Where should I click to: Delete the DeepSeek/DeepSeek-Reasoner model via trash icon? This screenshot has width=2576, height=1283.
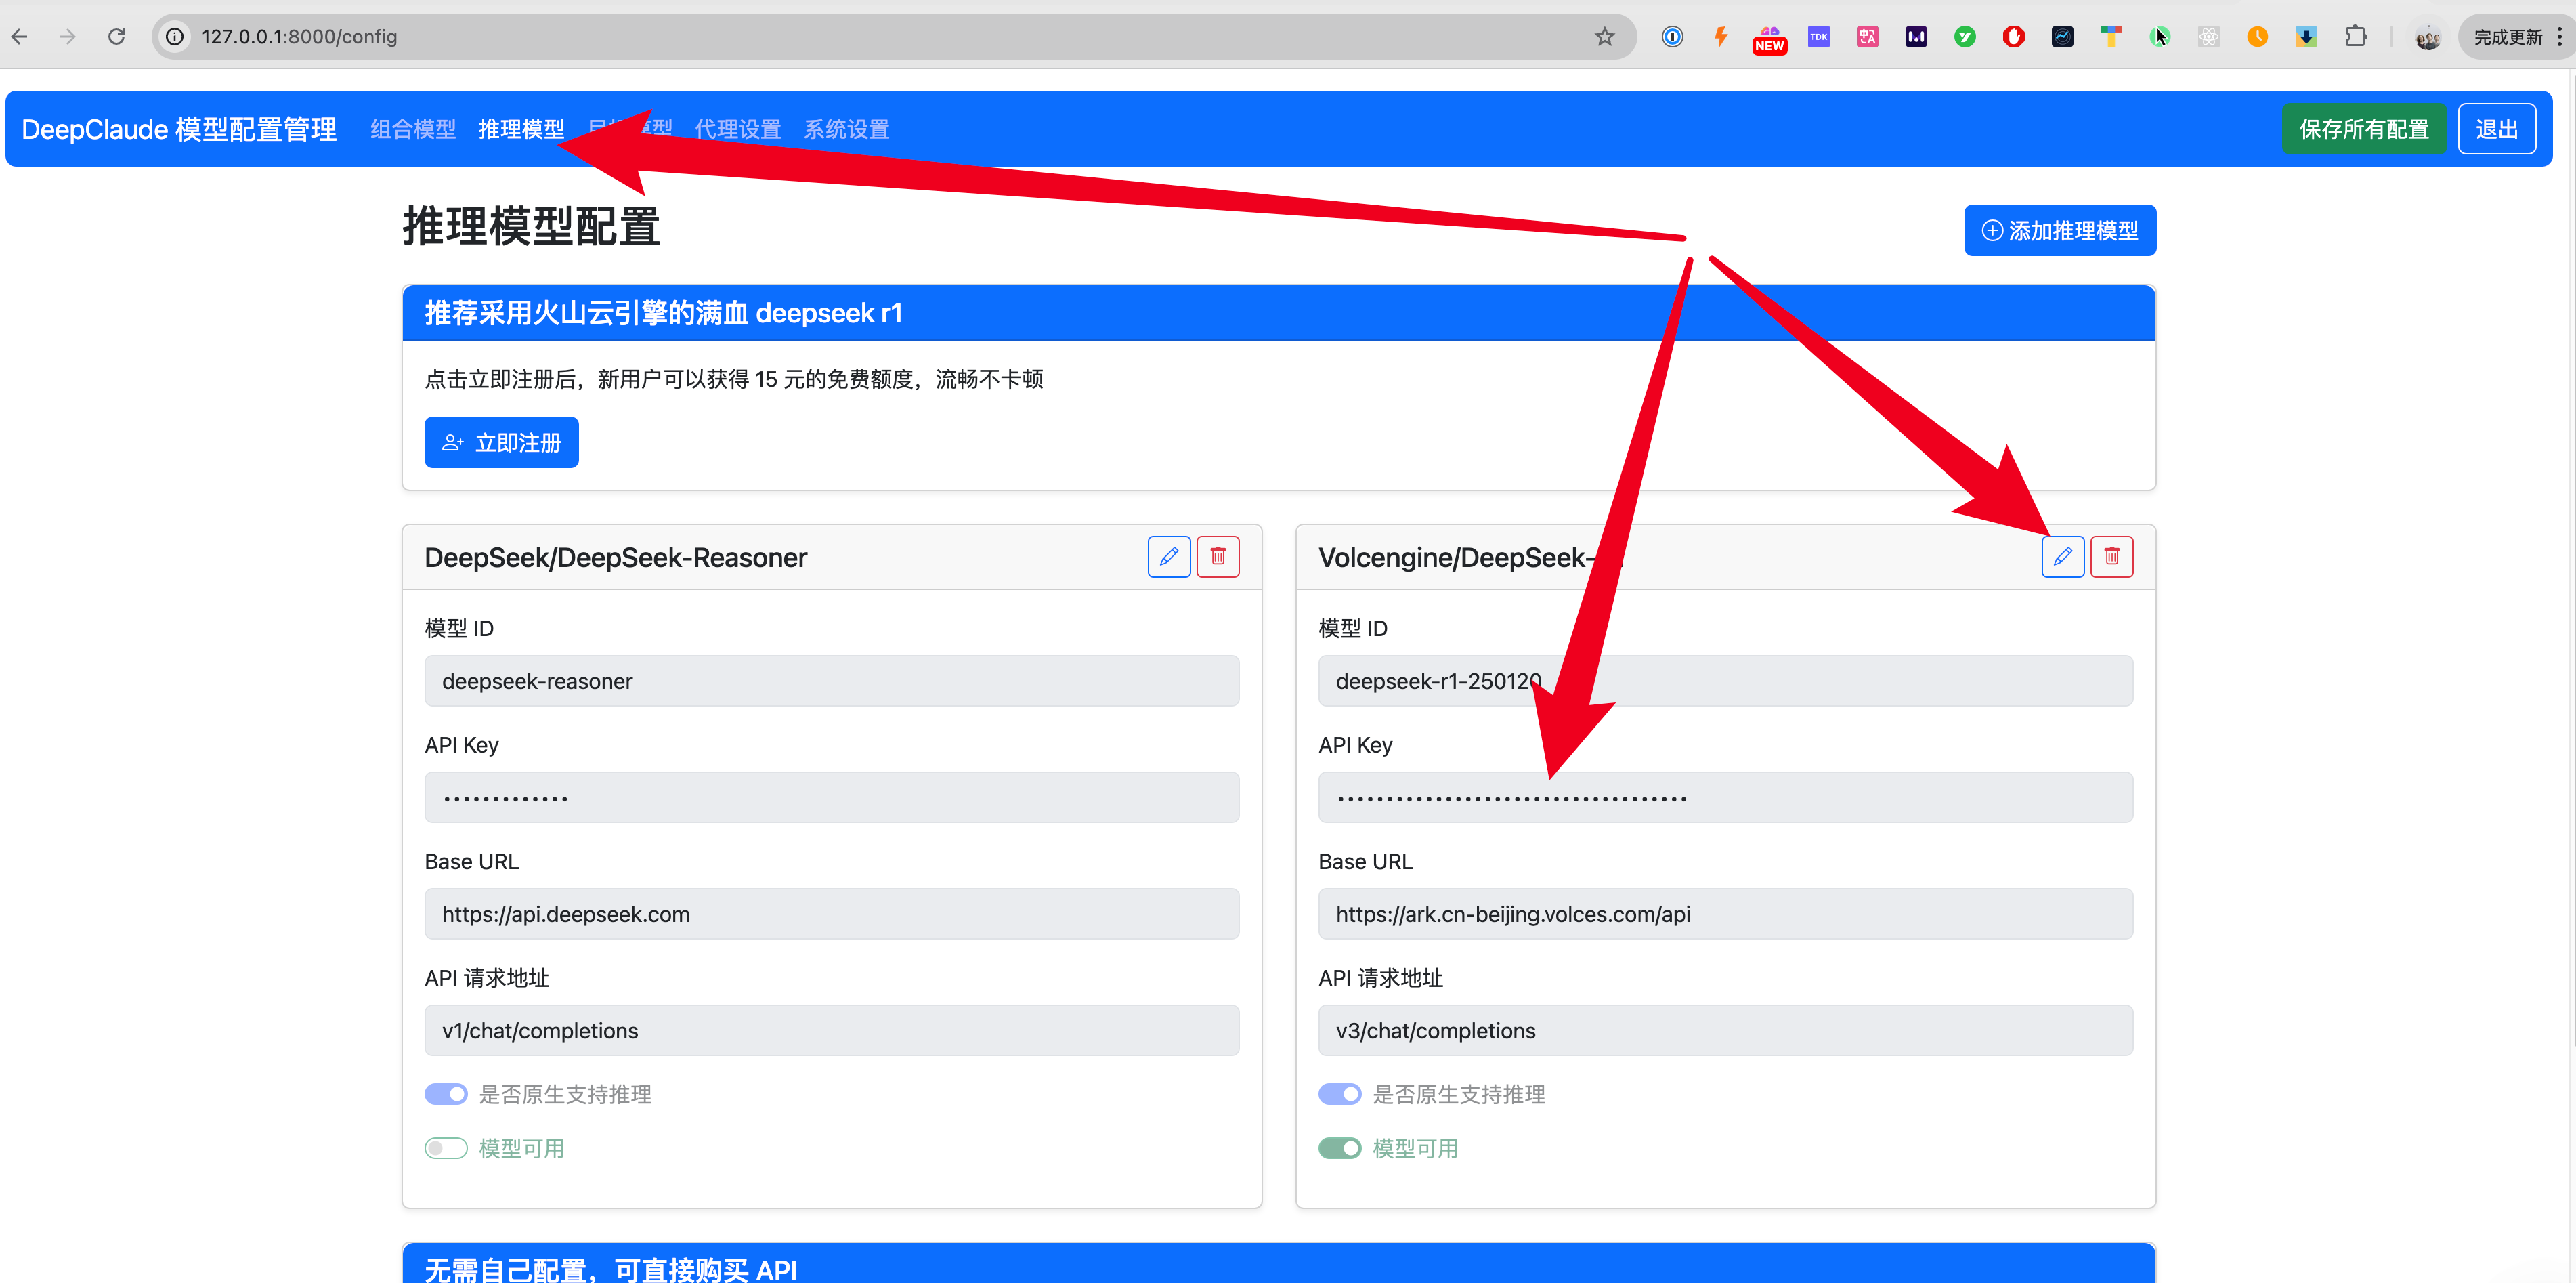pyautogui.click(x=1218, y=556)
